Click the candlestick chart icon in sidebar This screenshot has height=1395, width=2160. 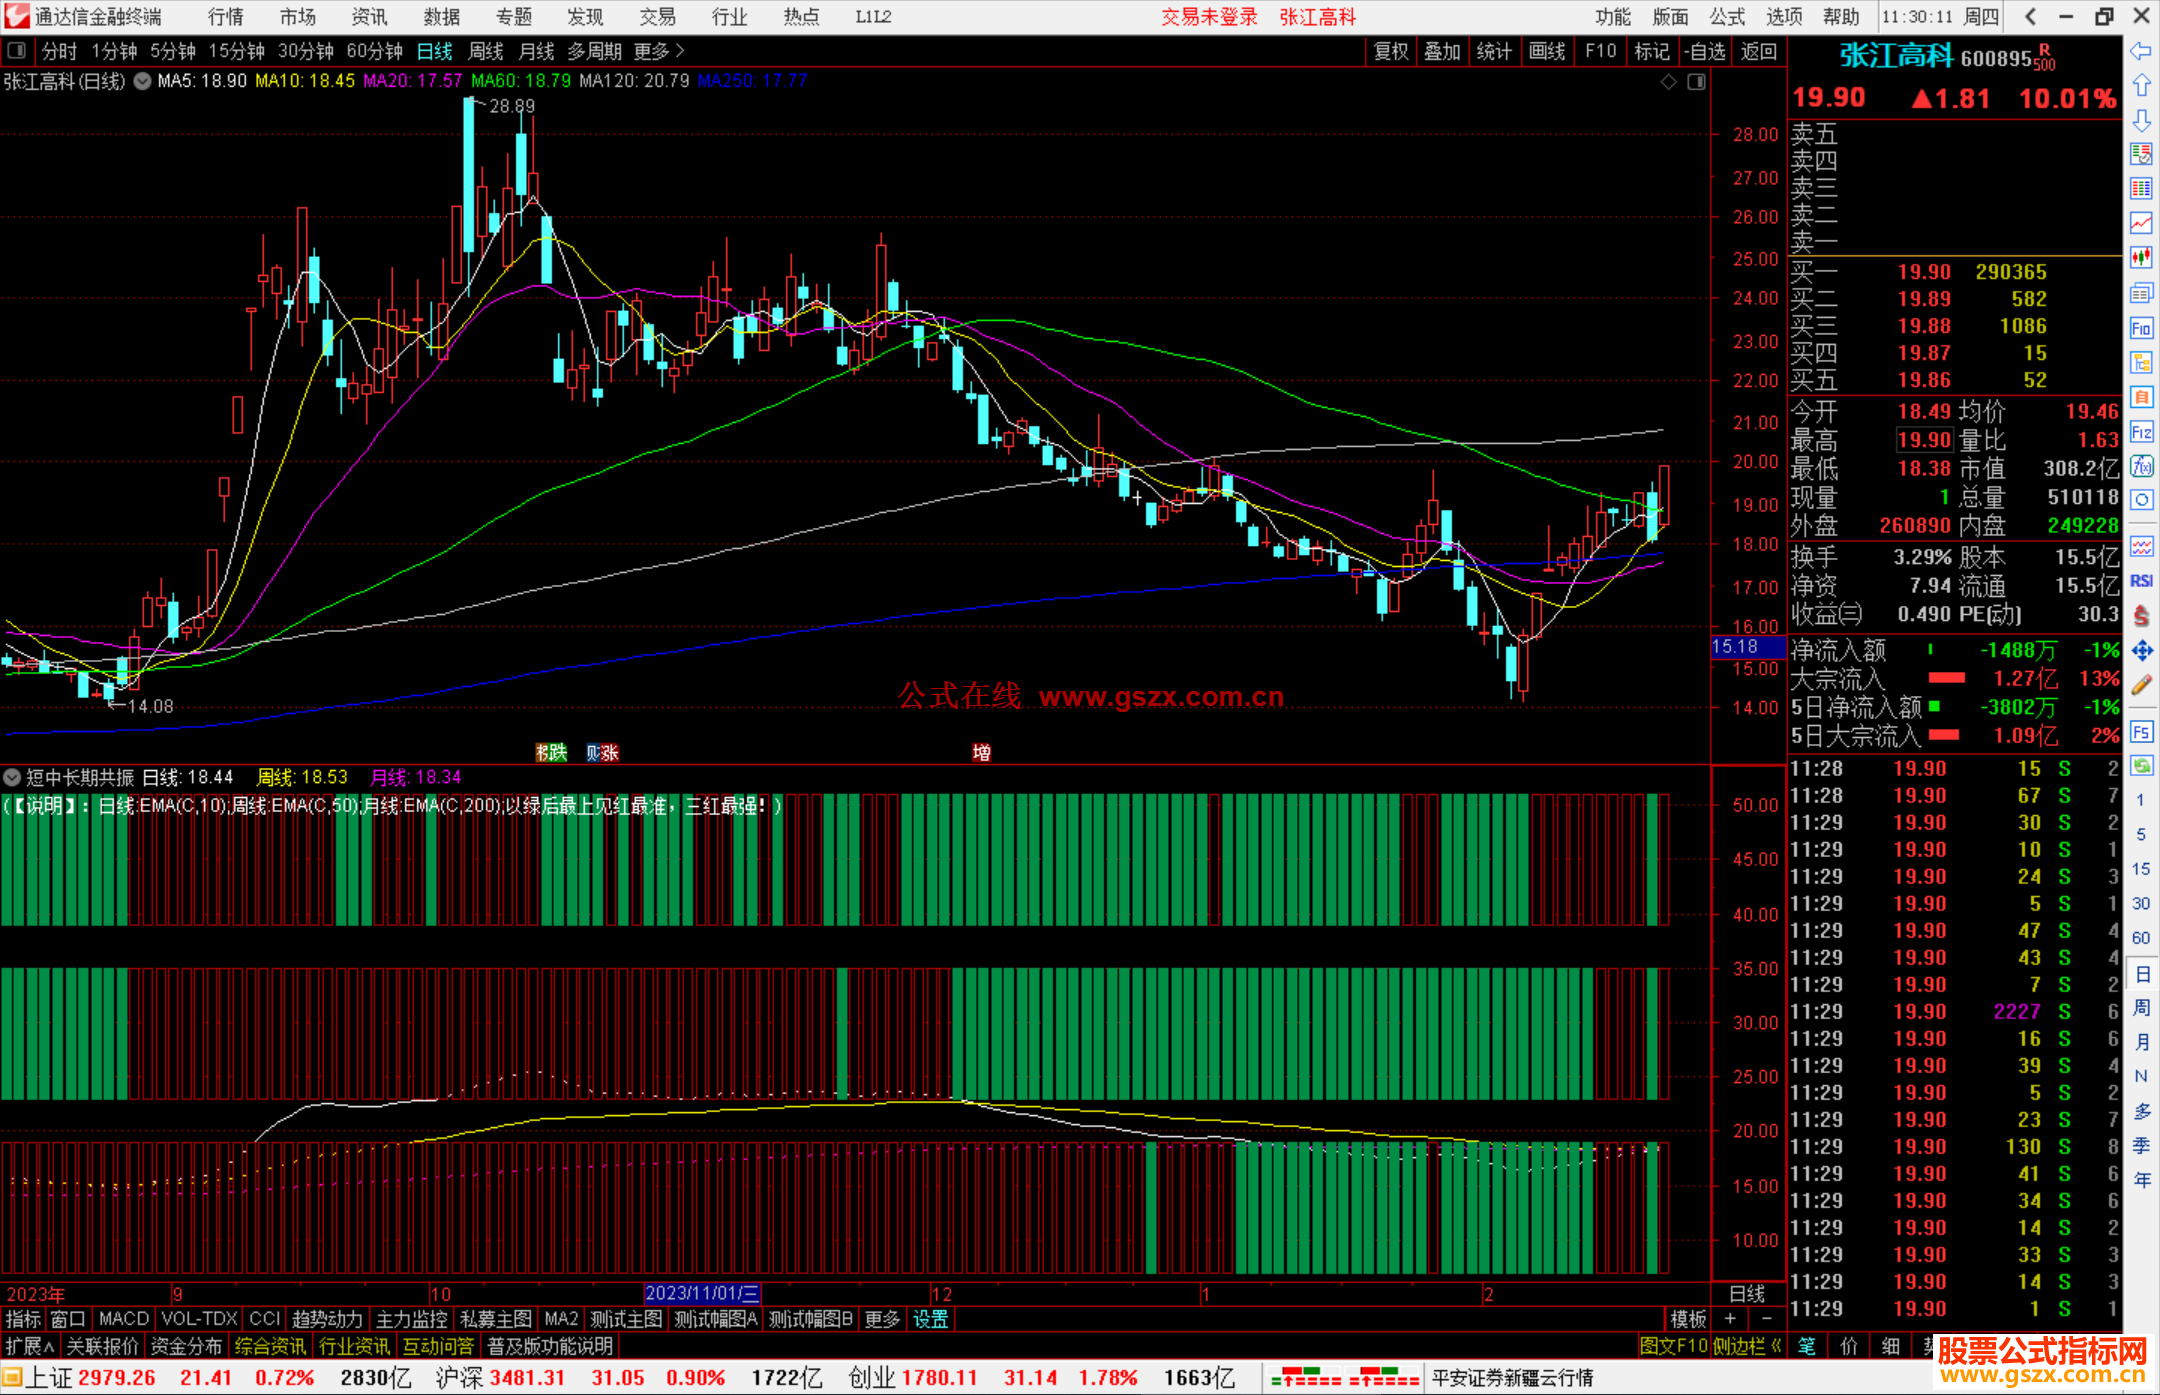2141,257
